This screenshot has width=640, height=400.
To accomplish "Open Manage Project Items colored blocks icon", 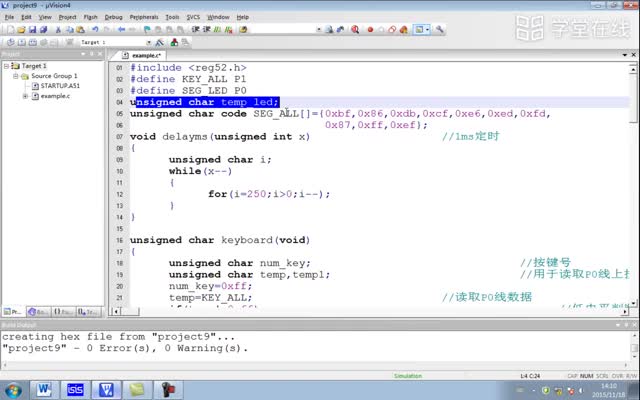I will (174, 42).
